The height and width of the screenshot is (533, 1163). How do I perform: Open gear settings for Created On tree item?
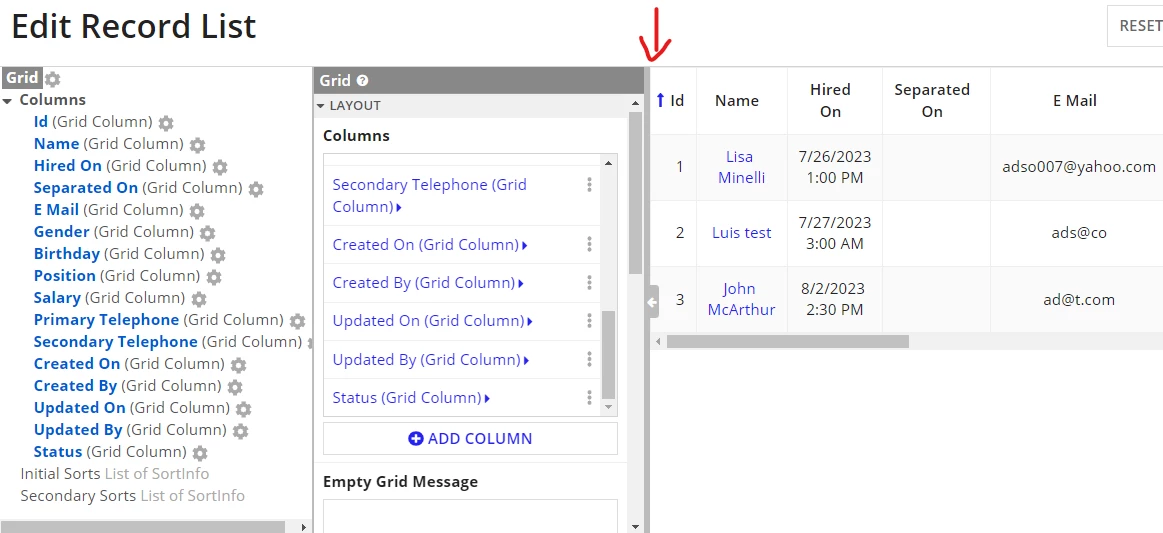(238, 365)
